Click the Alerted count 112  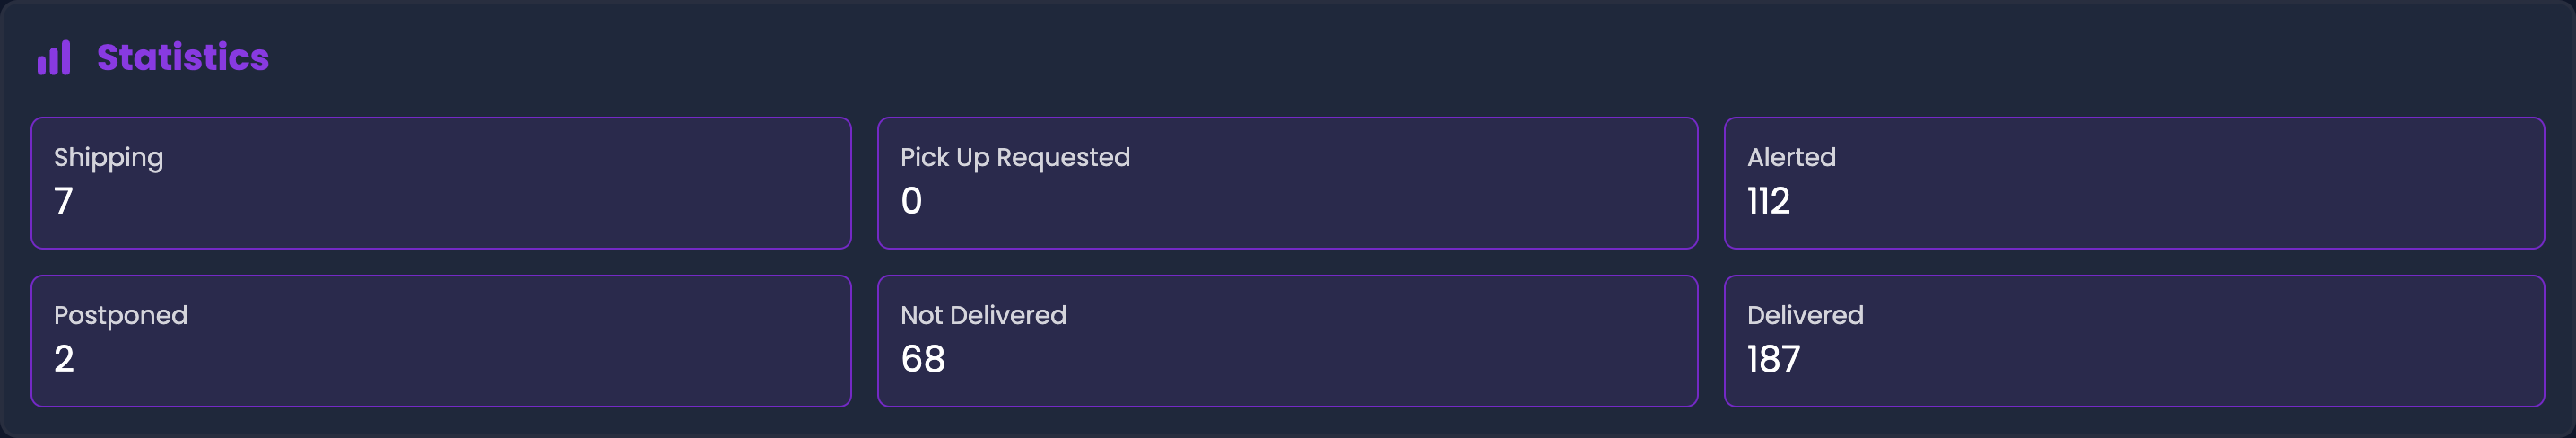point(1768,201)
